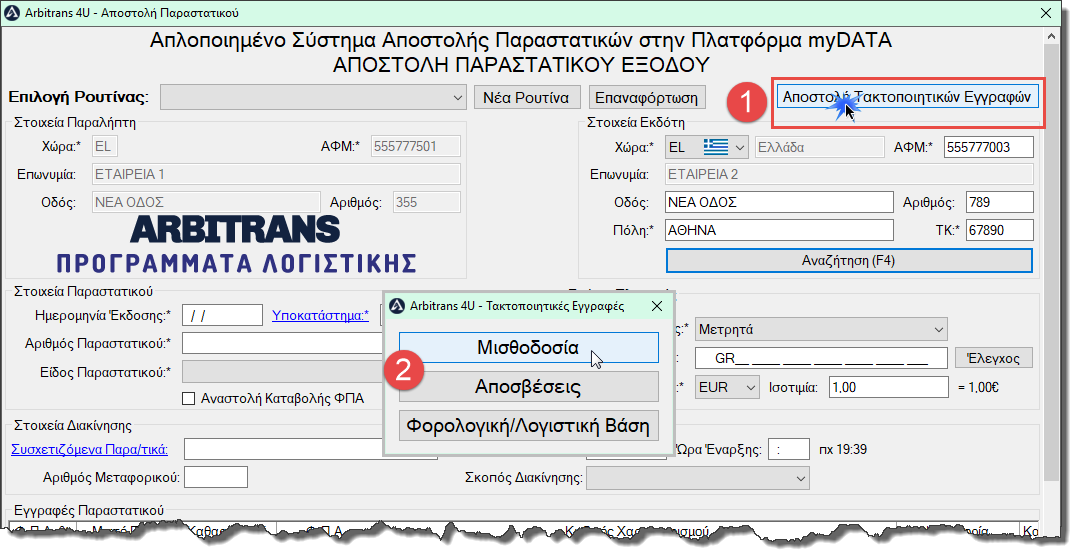Open the Σκοπός Διακίνησης dropdown

click(x=698, y=478)
